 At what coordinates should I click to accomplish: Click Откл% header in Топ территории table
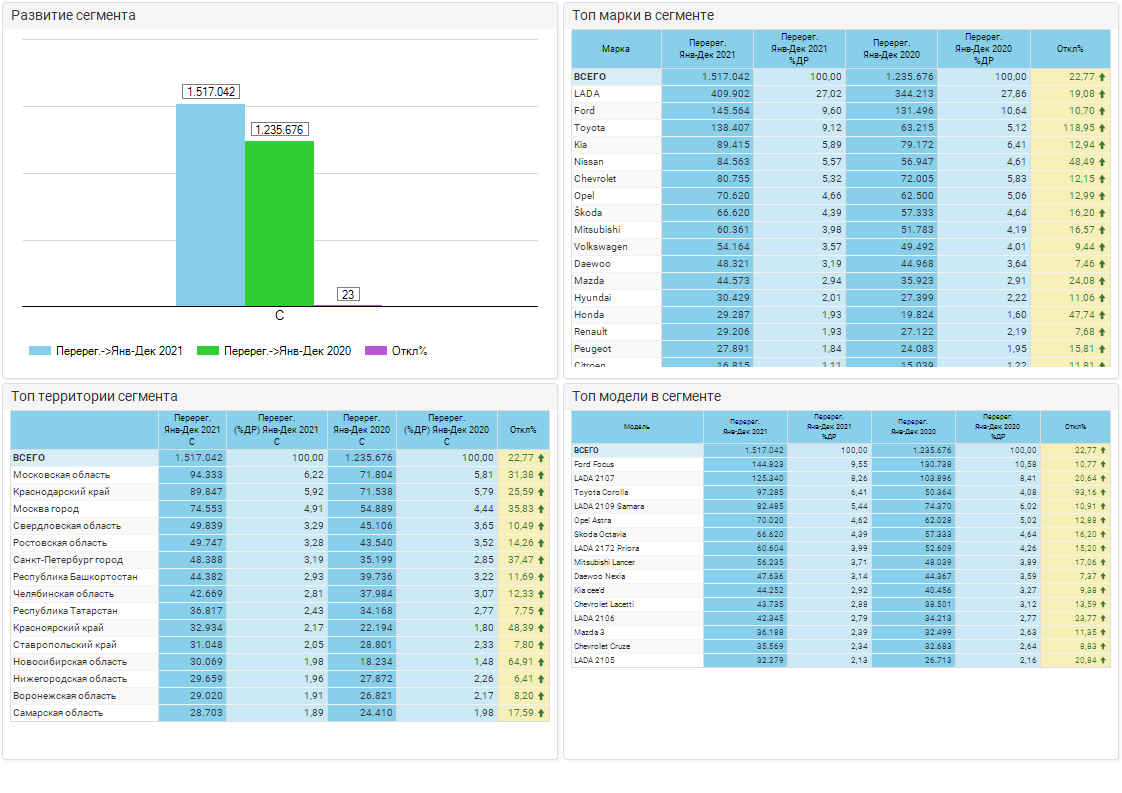[x=523, y=430]
